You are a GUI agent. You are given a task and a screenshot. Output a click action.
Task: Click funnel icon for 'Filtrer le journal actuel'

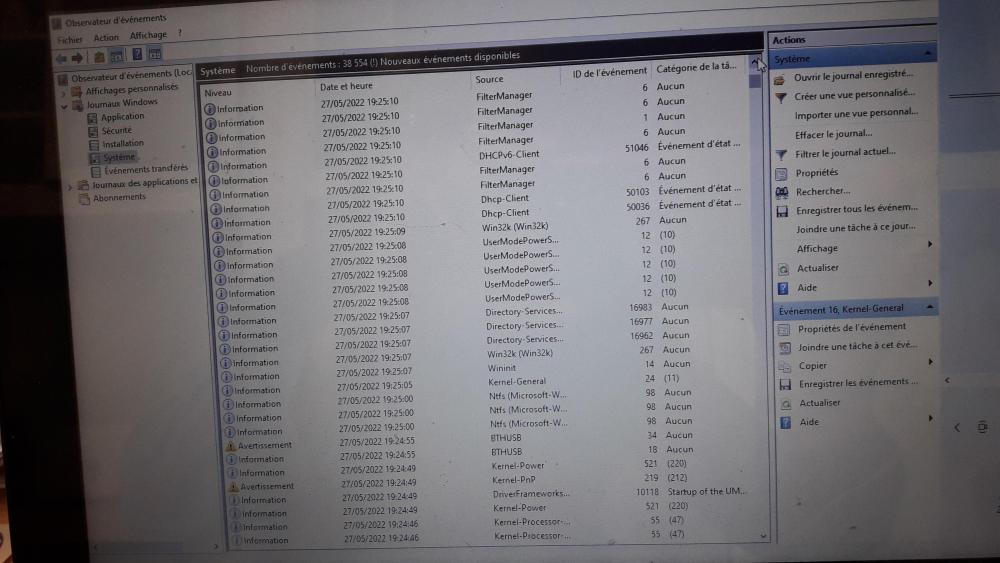coord(781,155)
